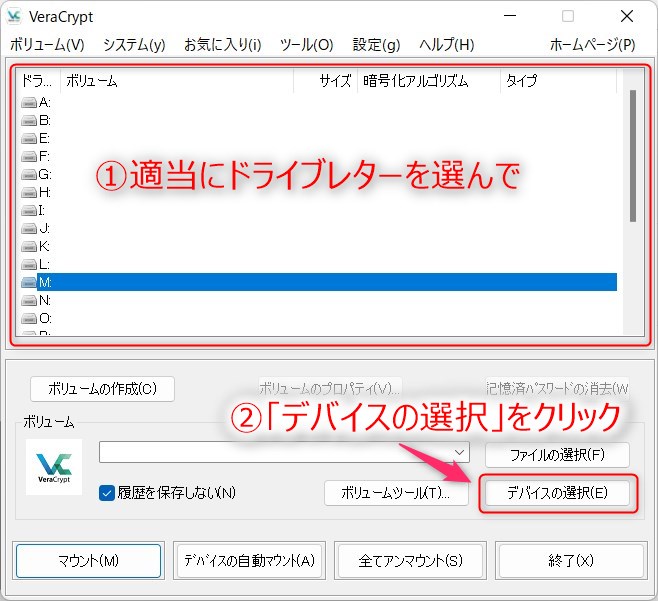The width and height of the screenshot is (658, 601).
Task: Click the drive icon for K:
Action: tap(29, 246)
